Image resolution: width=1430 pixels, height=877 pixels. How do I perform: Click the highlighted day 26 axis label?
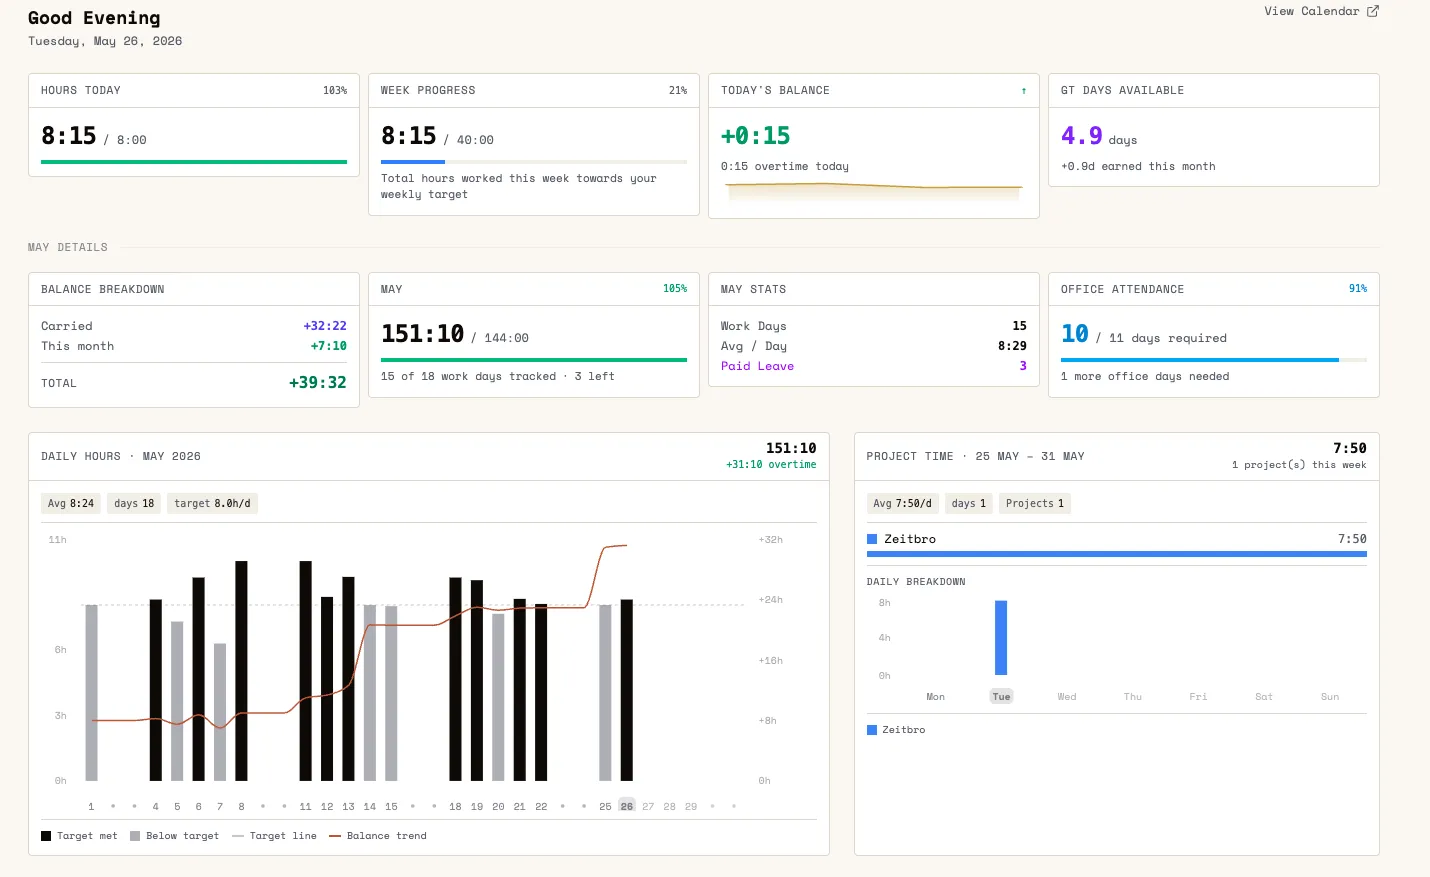[627, 806]
